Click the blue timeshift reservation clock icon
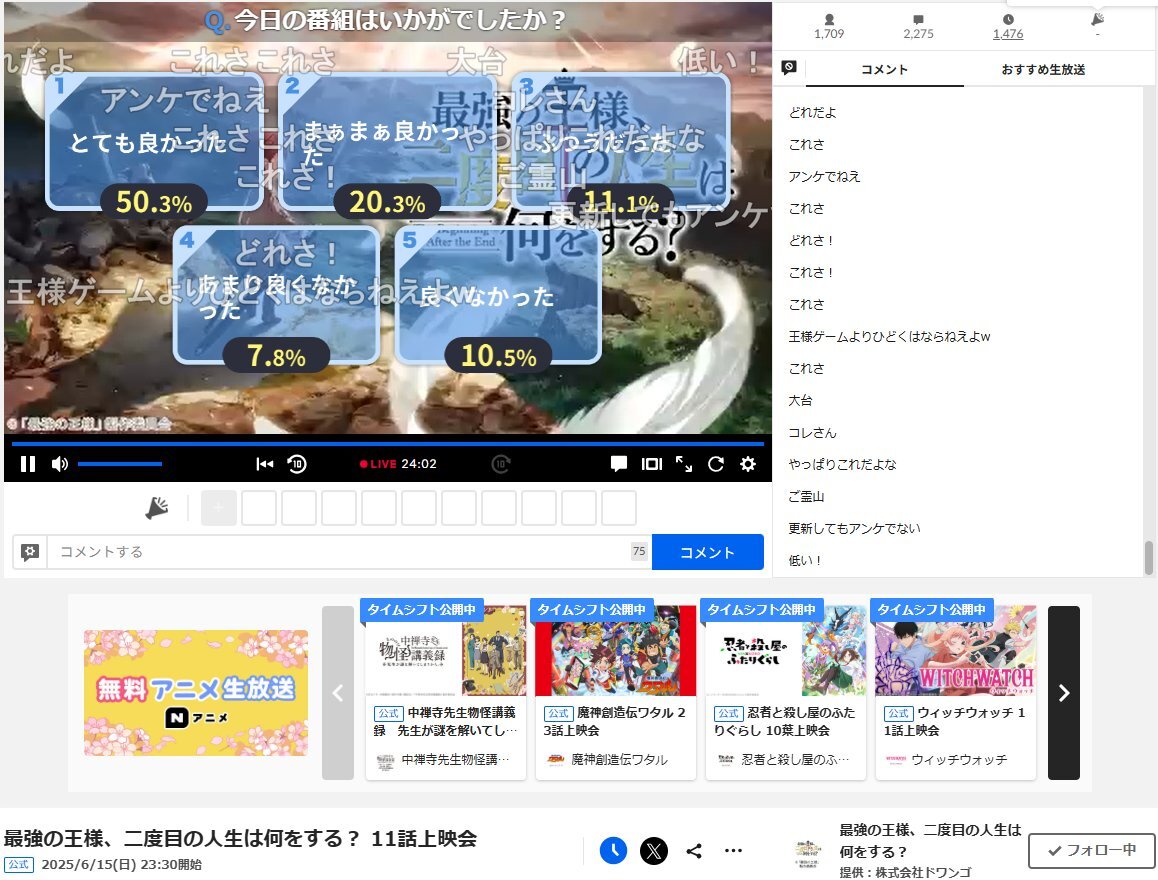Image resolution: width=1158 pixels, height=880 pixels. point(613,850)
